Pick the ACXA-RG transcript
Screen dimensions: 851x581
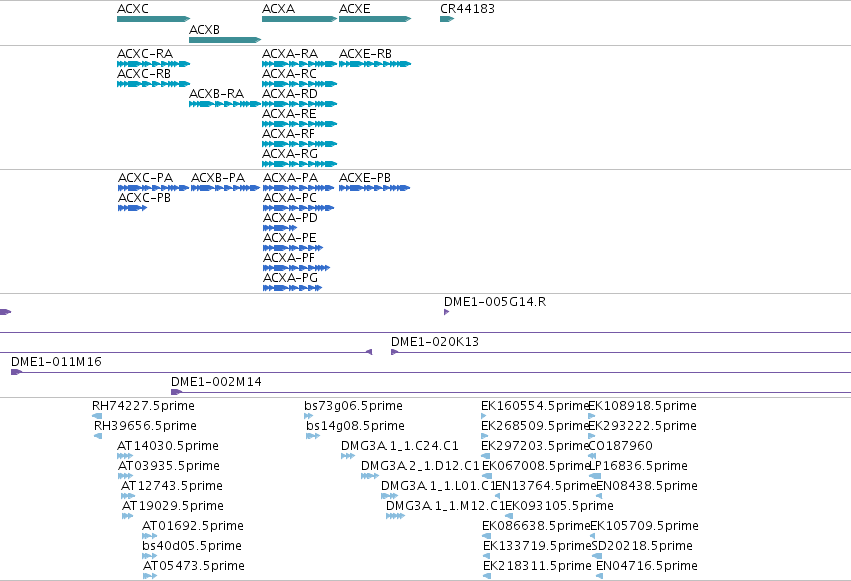point(300,164)
